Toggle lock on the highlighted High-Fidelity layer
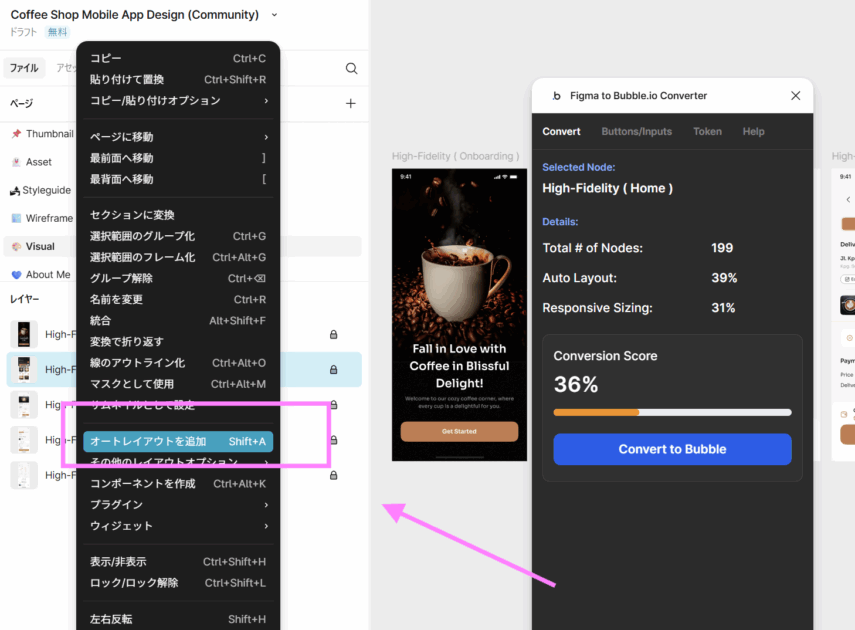This screenshot has width=855, height=630. [x=333, y=369]
